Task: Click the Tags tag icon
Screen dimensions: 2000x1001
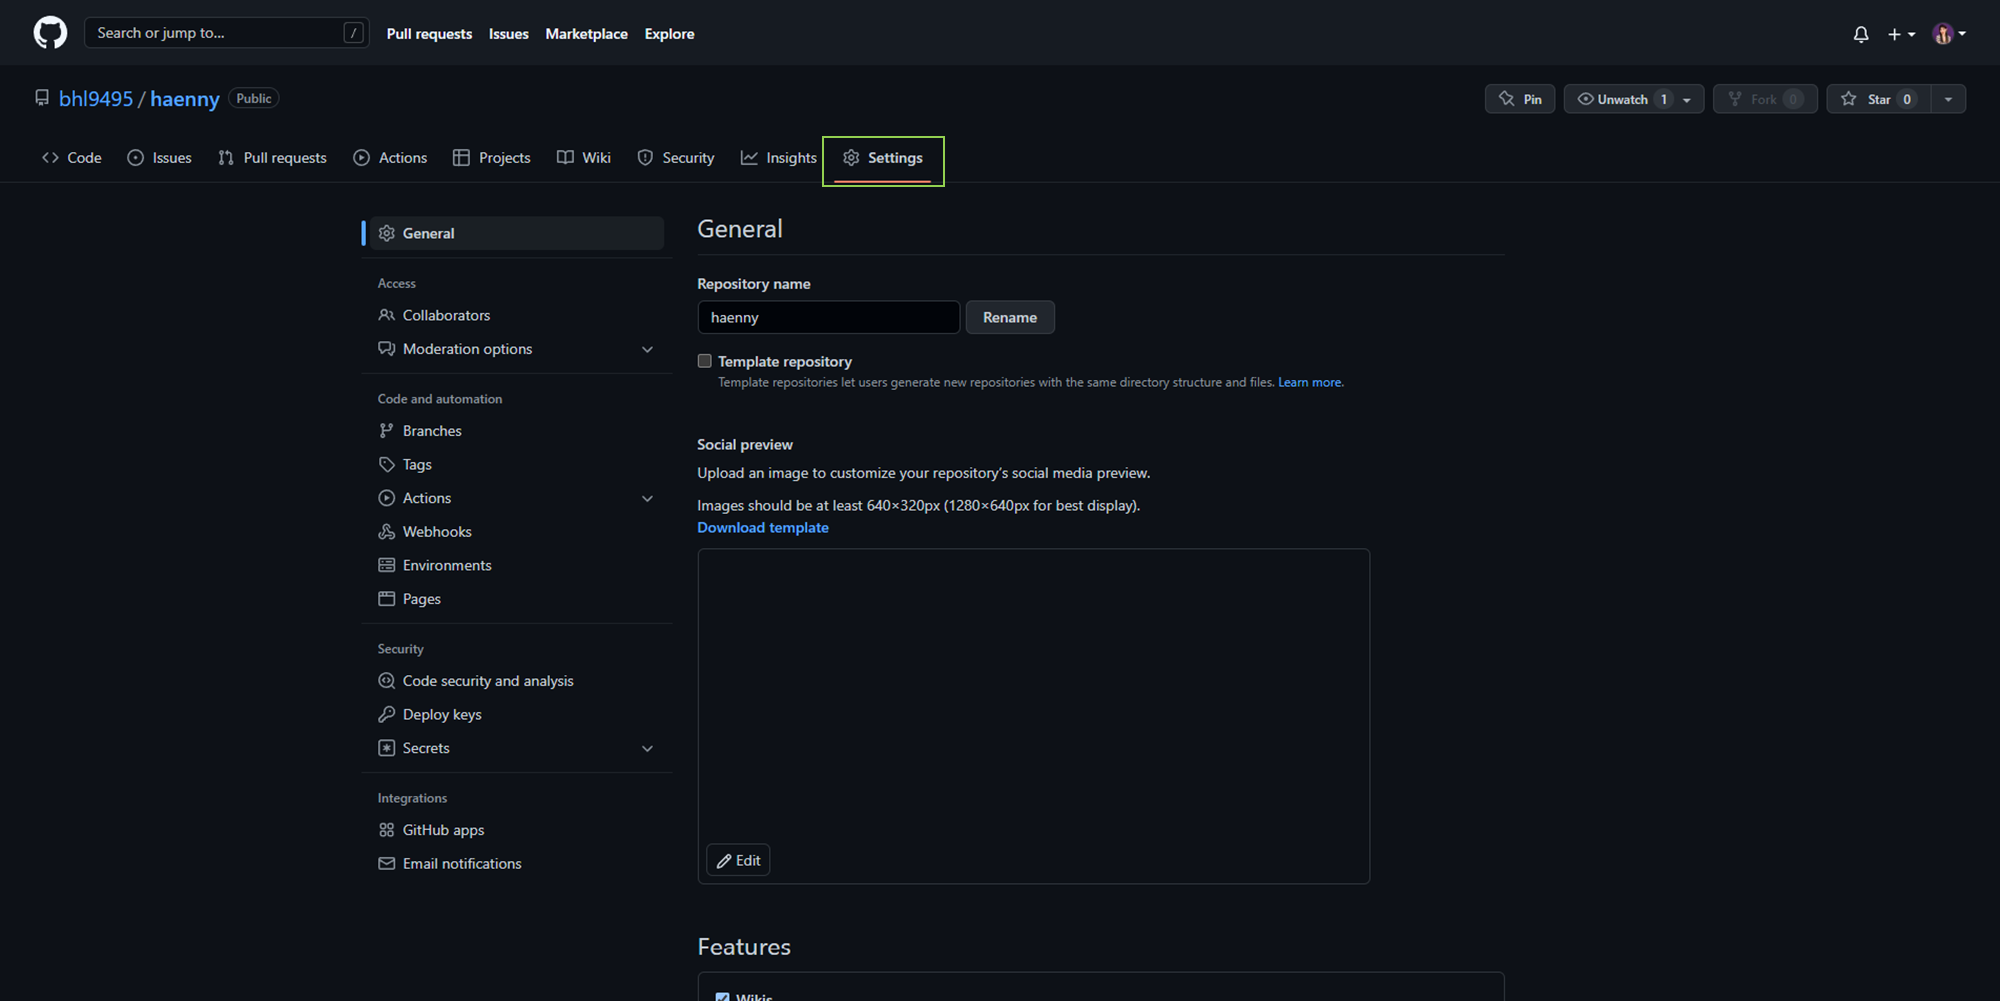Action: 387,464
